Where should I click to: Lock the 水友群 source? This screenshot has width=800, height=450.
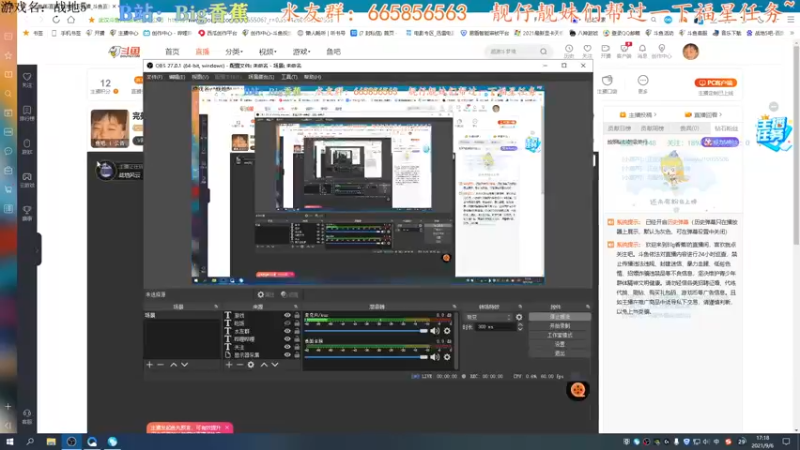tap(297, 331)
